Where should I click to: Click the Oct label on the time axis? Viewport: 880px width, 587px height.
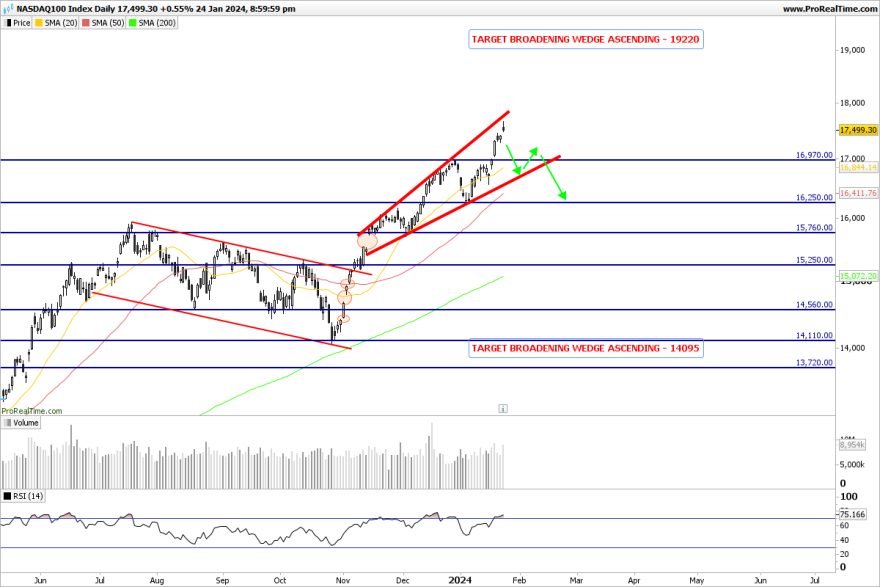tap(279, 580)
